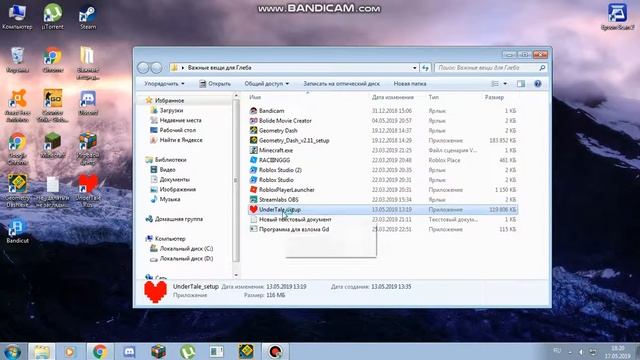This screenshot has width=640, height=360.
Task: Select the Программа для взлома Gd file
Action: [x=293, y=229]
